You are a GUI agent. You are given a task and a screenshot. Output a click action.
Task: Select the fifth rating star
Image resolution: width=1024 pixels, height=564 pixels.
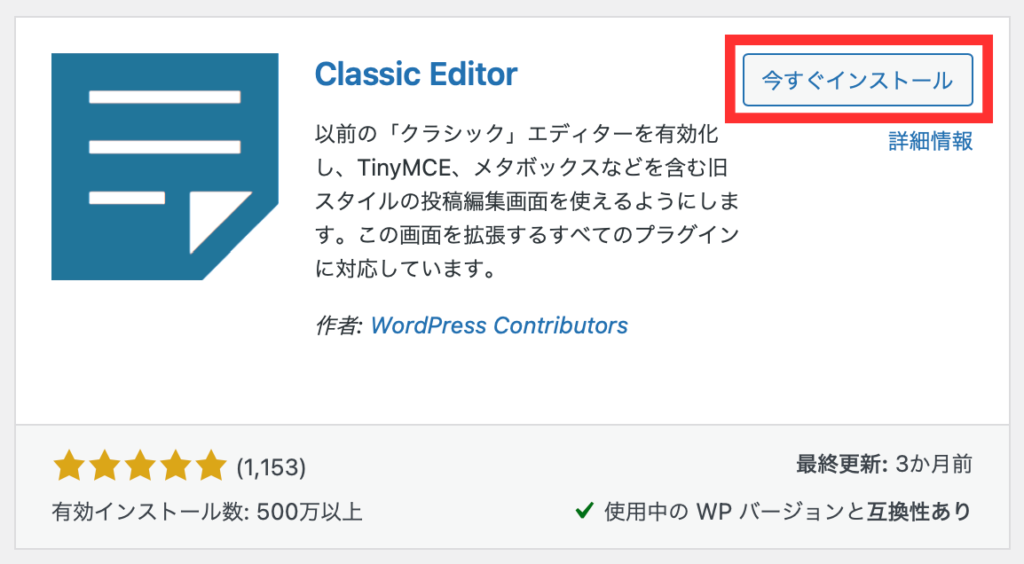[x=210, y=466]
